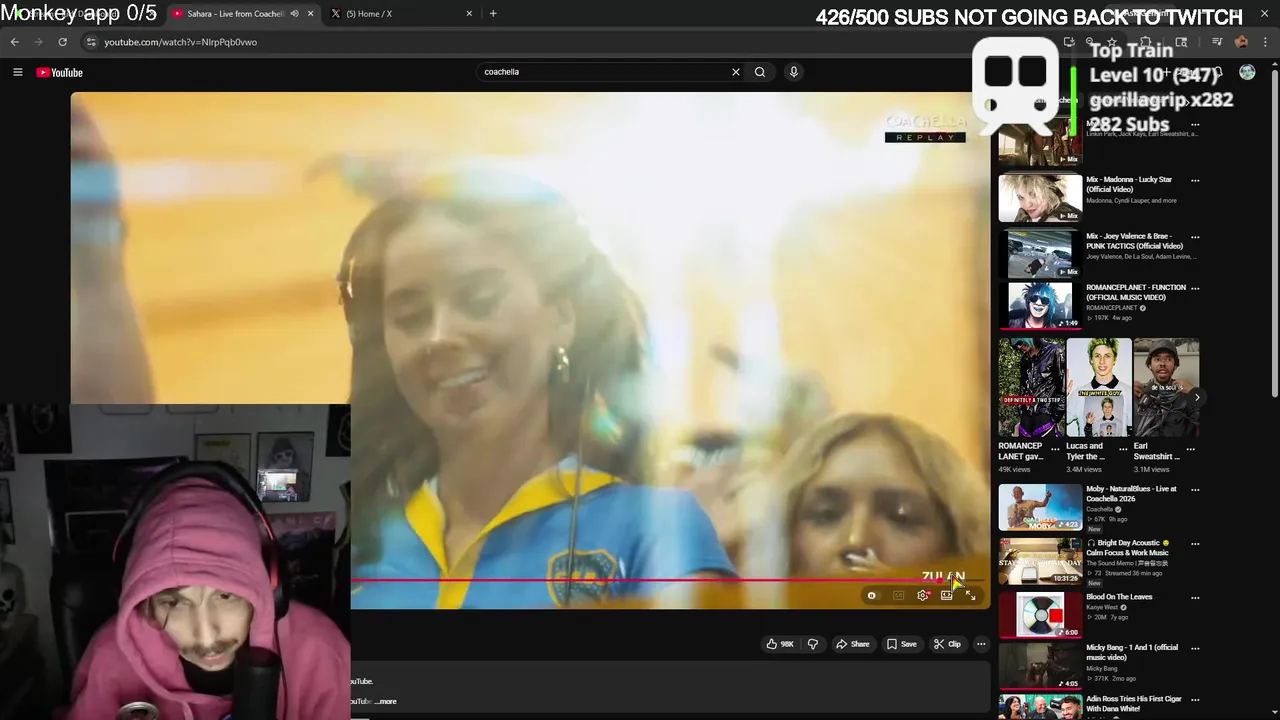
Task: Run search with the magnifier button
Action: tap(760, 72)
